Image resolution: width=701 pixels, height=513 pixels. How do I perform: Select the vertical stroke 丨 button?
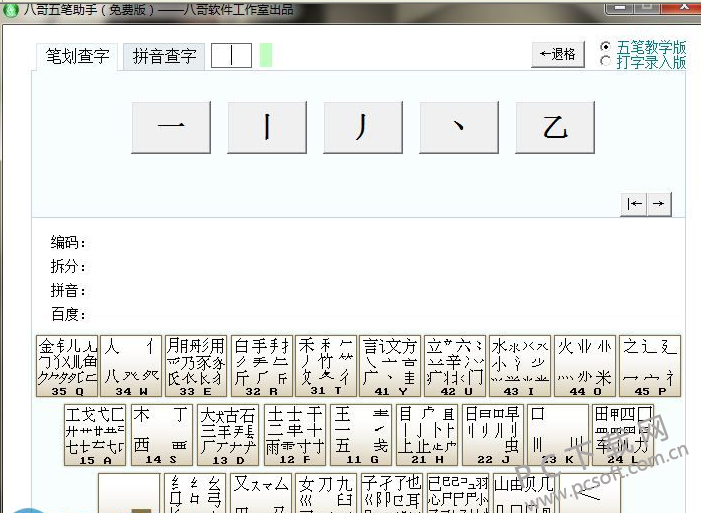click(x=267, y=127)
